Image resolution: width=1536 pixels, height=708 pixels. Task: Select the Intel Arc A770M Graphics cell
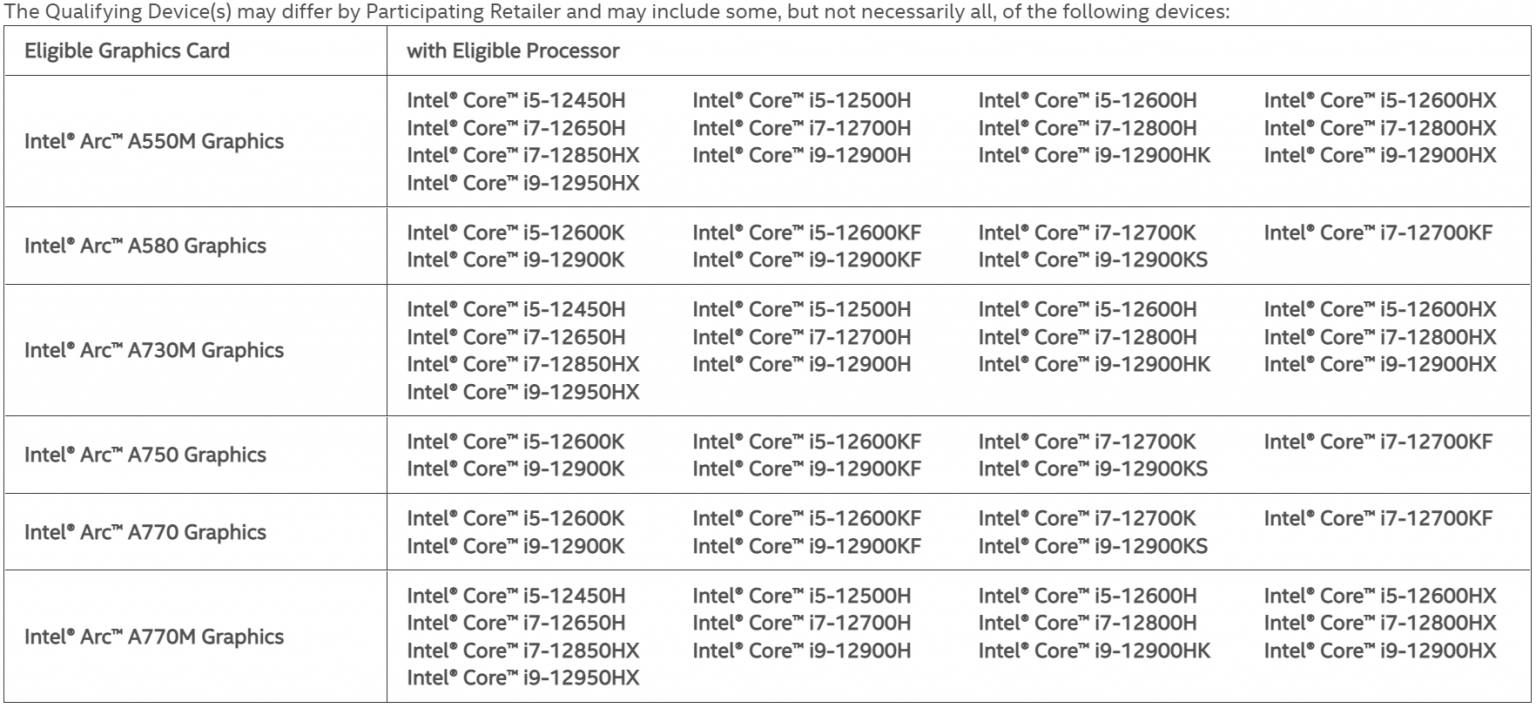click(x=154, y=636)
